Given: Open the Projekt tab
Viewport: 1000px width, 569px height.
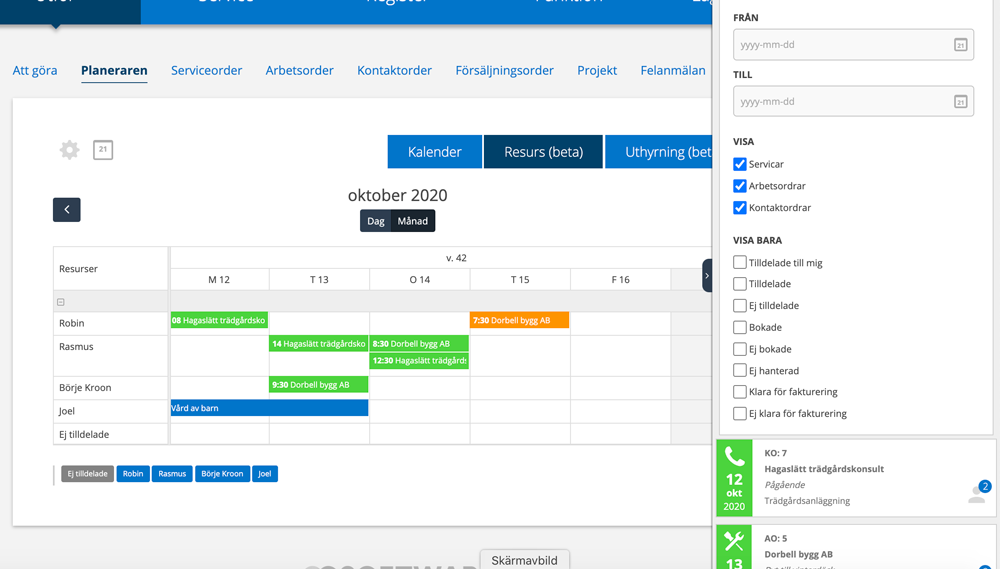Looking at the screenshot, I should point(597,70).
